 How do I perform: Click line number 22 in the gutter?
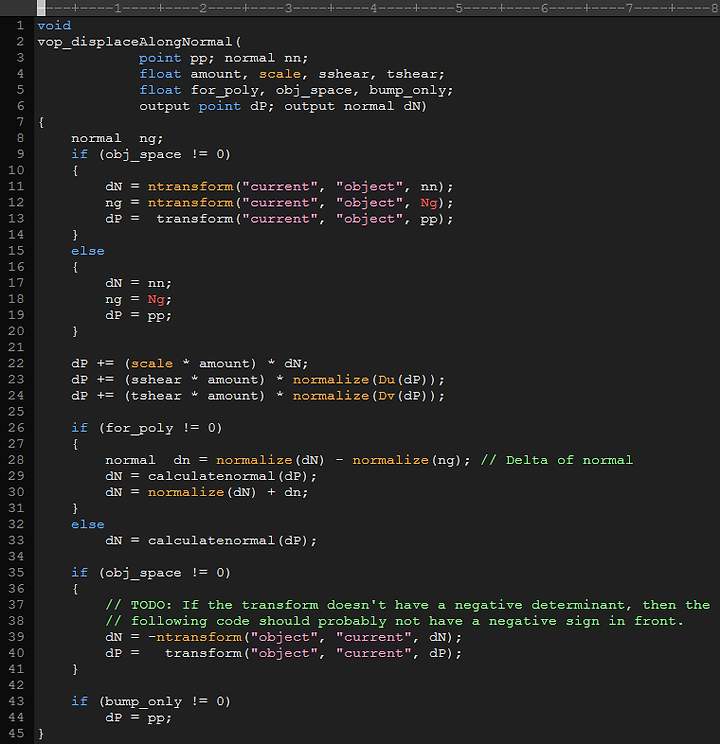[x=16, y=363]
